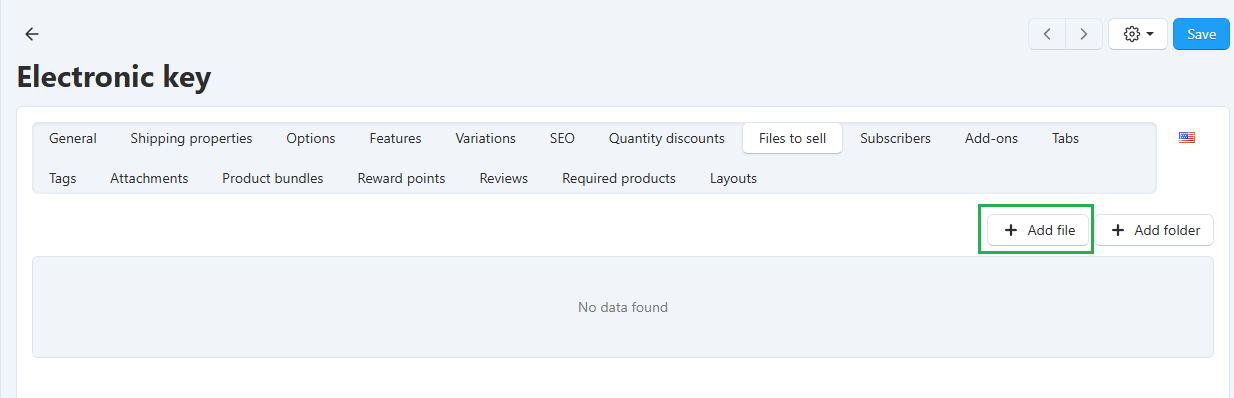The width and height of the screenshot is (1234, 398).
Task: Open the Tabs tab
Action: pyautogui.click(x=1065, y=138)
